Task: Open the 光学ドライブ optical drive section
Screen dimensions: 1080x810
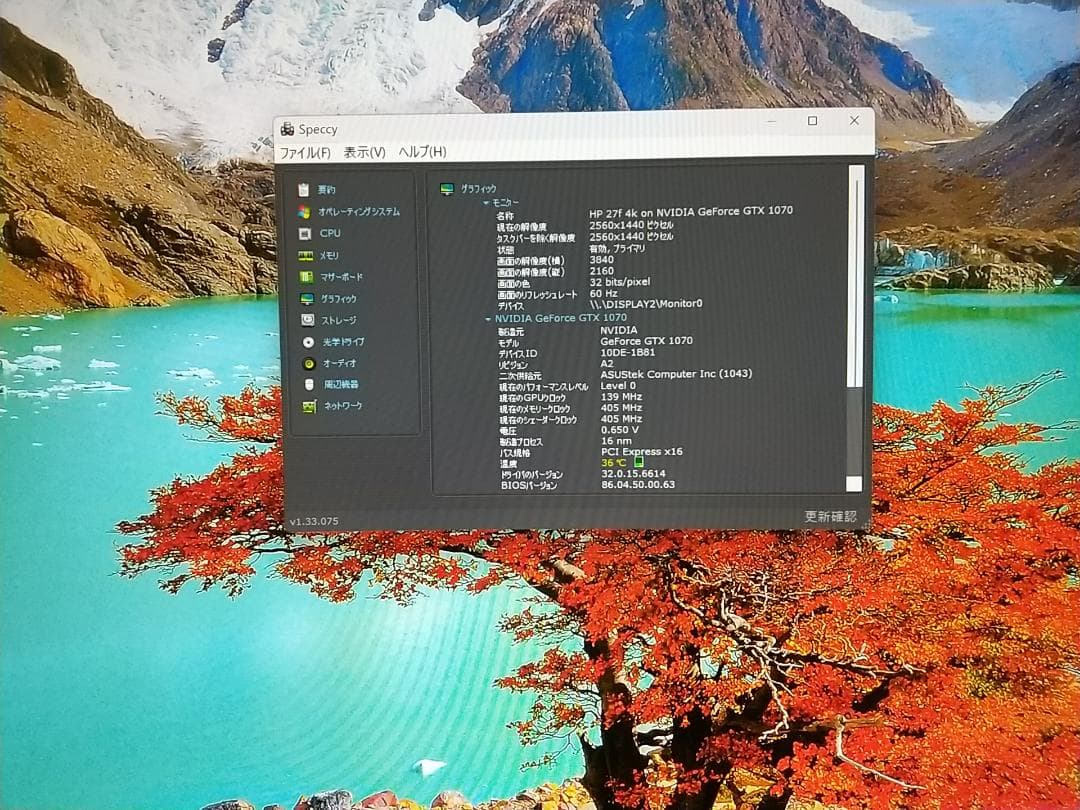Action: [309, 342]
